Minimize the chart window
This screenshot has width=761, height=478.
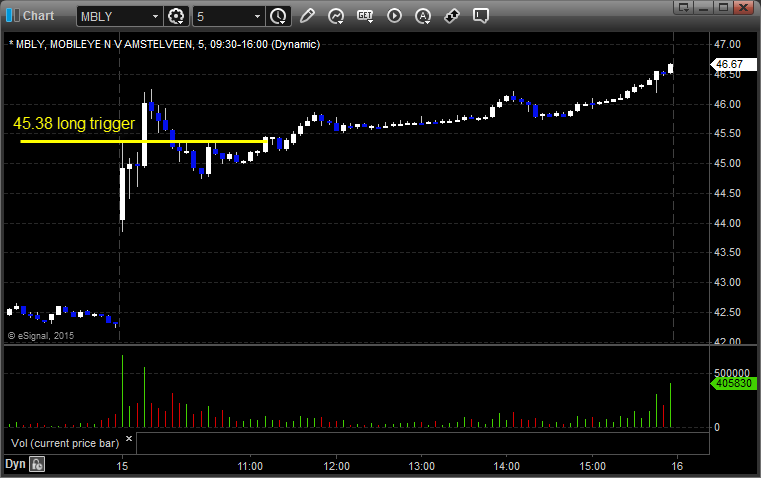click(704, 7)
